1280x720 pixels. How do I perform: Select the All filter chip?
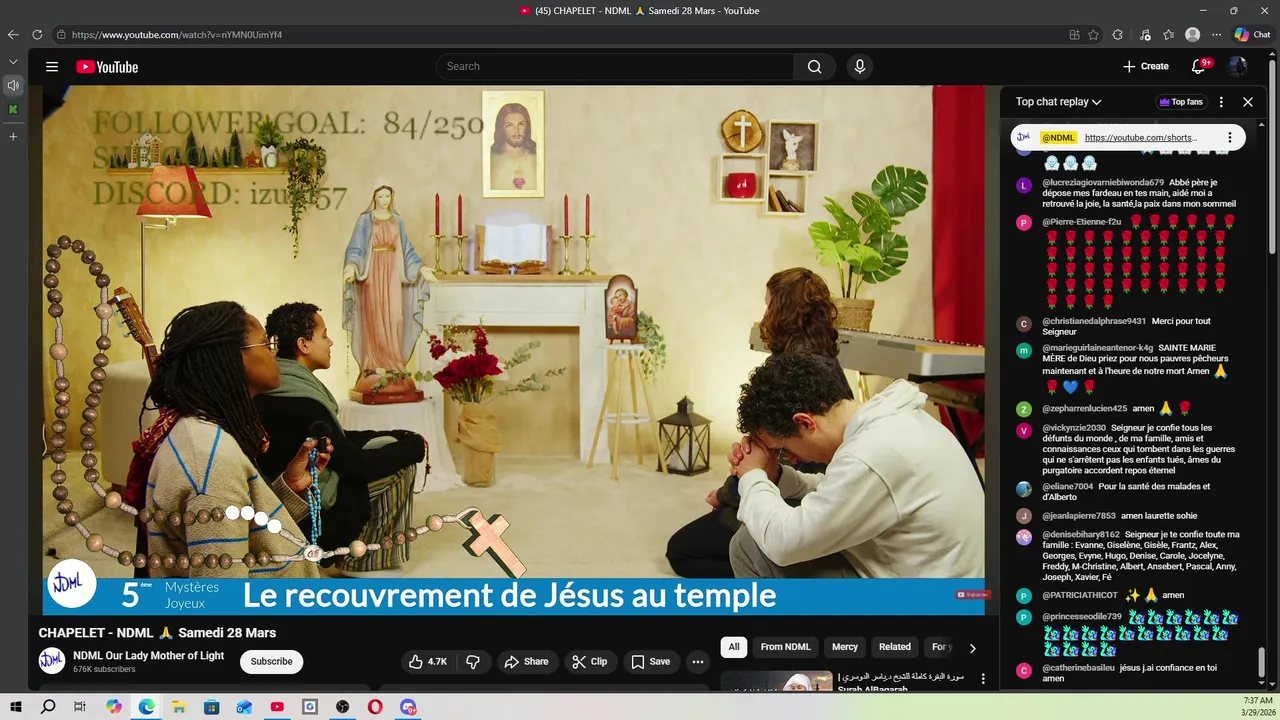click(734, 647)
